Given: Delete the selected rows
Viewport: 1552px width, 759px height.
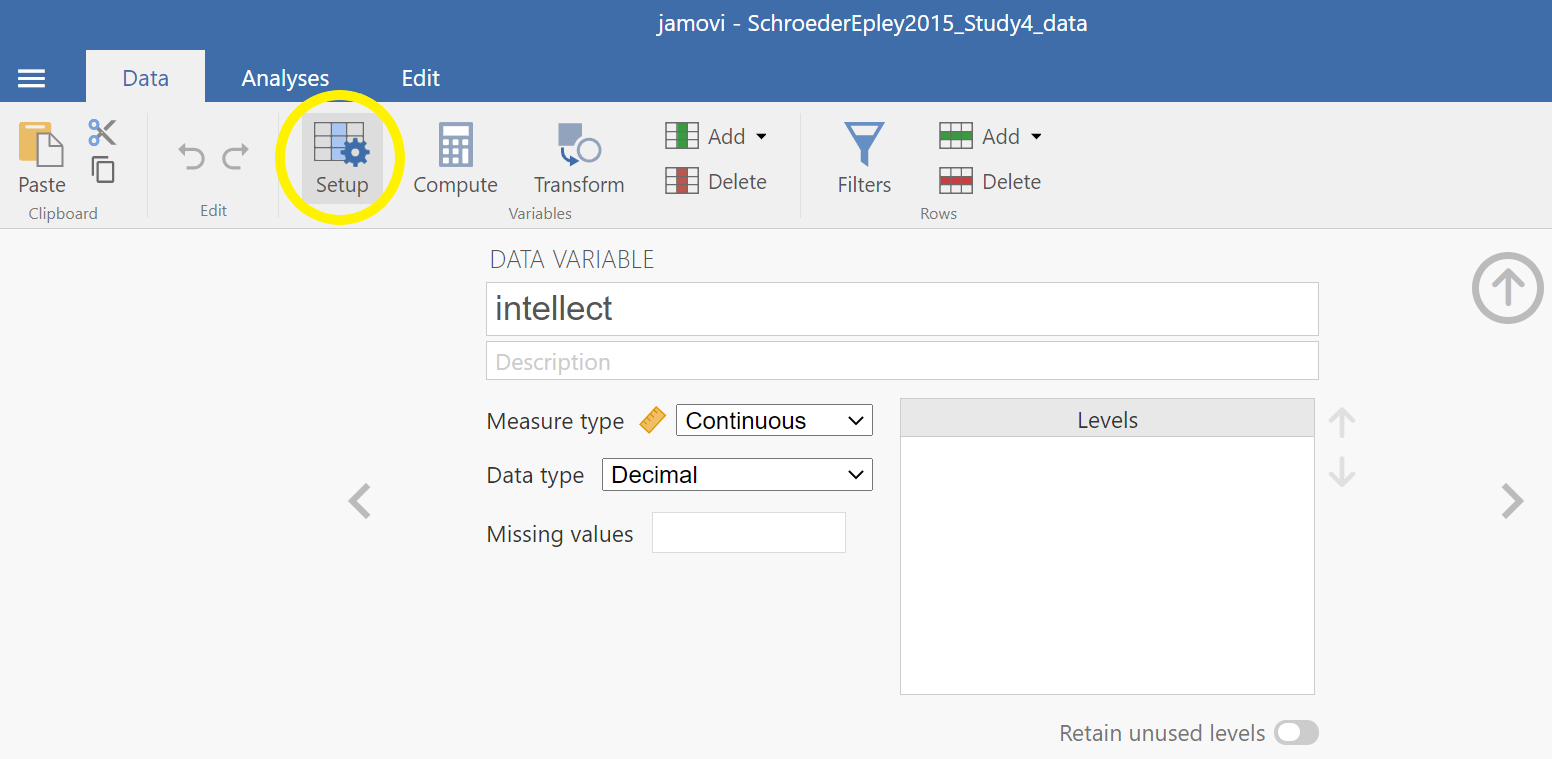Looking at the screenshot, I should coord(991,181).
